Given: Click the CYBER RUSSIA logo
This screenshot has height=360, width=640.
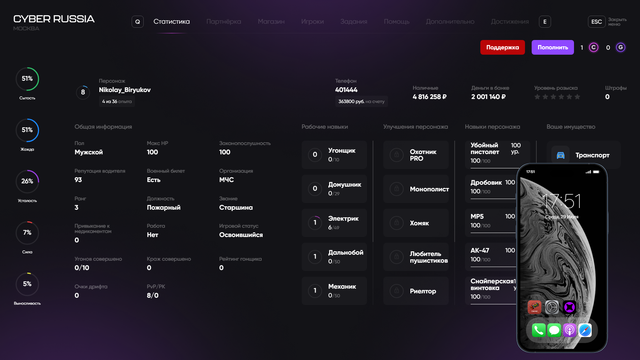Looking at the screenshot, I should pyautogui.click(x=53, y=19).
